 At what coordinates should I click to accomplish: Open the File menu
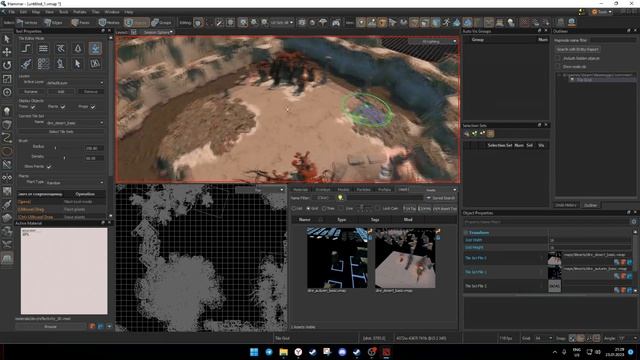(11, 12)
